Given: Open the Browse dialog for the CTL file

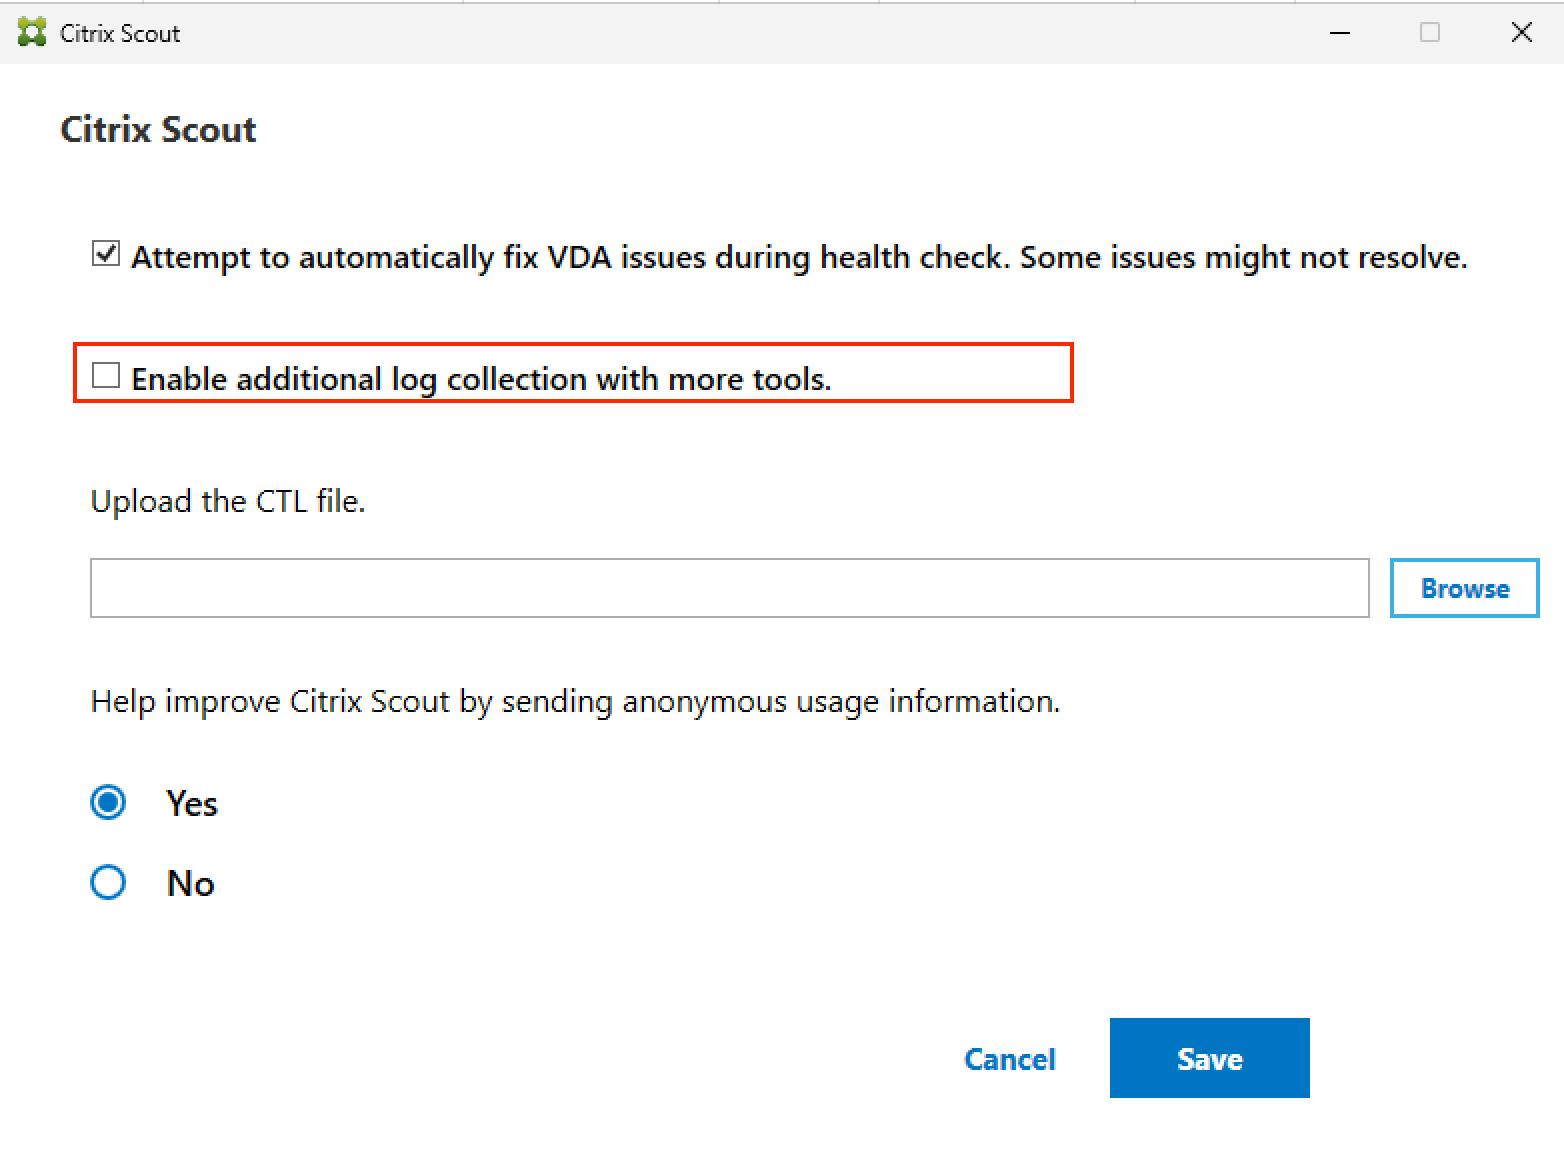Looking at the screenshot, I should (1464, 588).
